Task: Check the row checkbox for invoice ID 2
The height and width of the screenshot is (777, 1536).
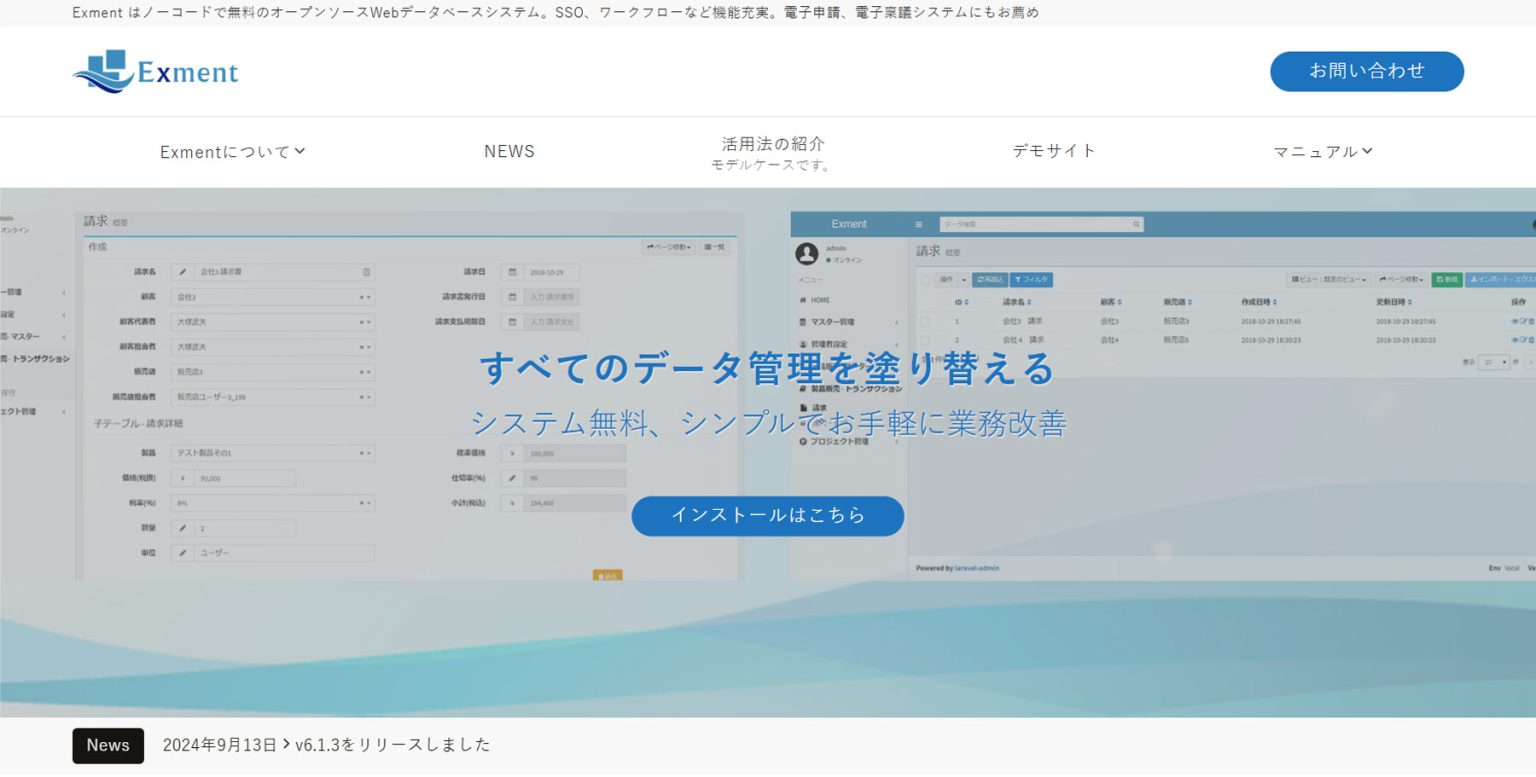Action: [x=925, y=337]
